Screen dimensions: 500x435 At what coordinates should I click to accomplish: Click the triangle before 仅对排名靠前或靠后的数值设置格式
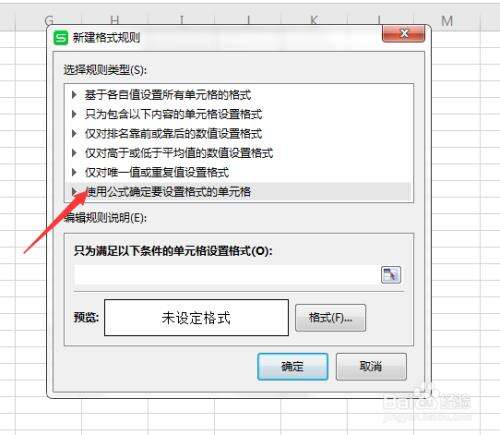(74, 134)
